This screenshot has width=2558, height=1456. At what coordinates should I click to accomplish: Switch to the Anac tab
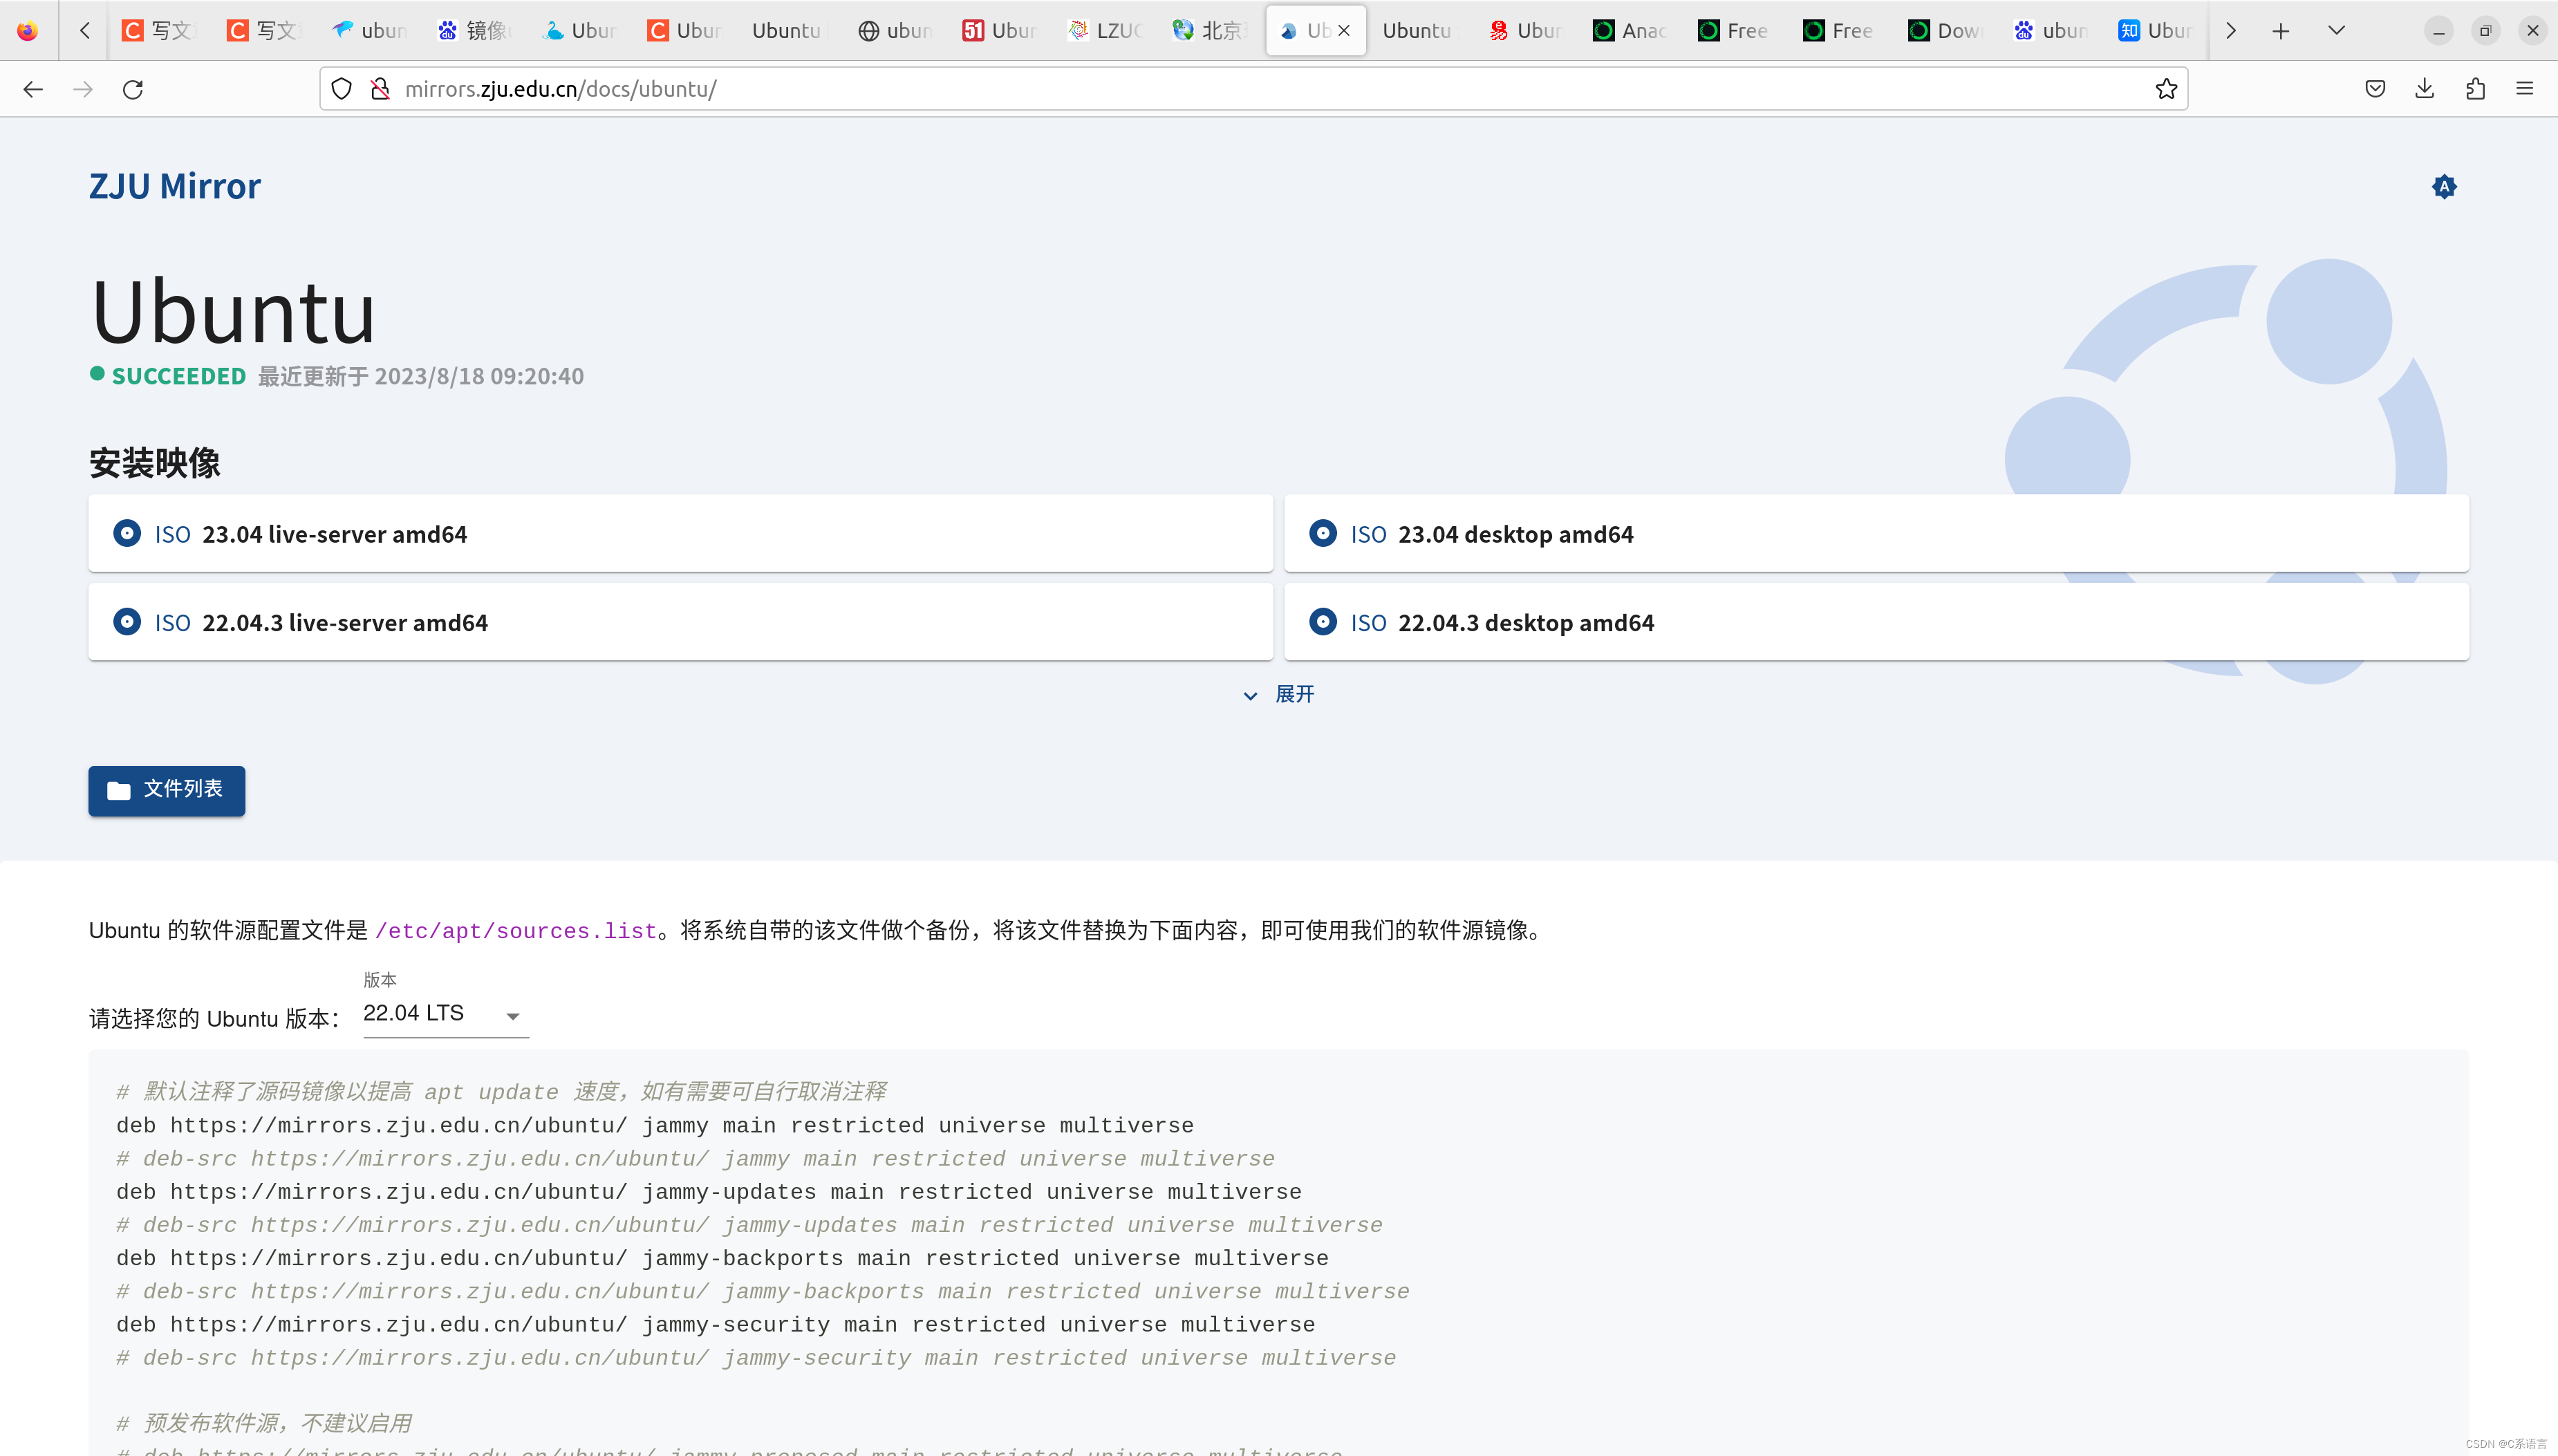[x=1631, y=31]
